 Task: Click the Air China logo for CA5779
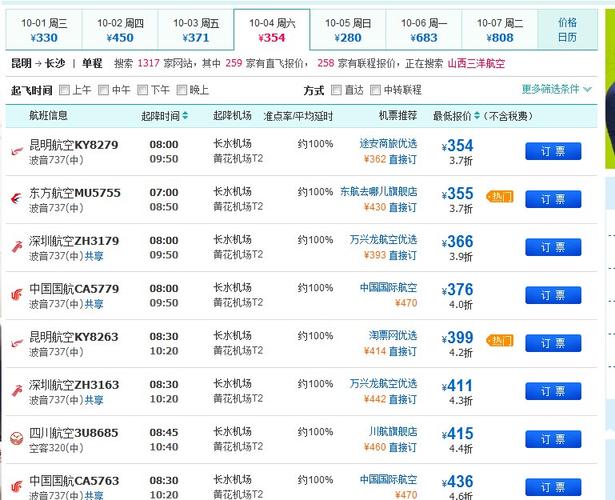click(16, 295)
